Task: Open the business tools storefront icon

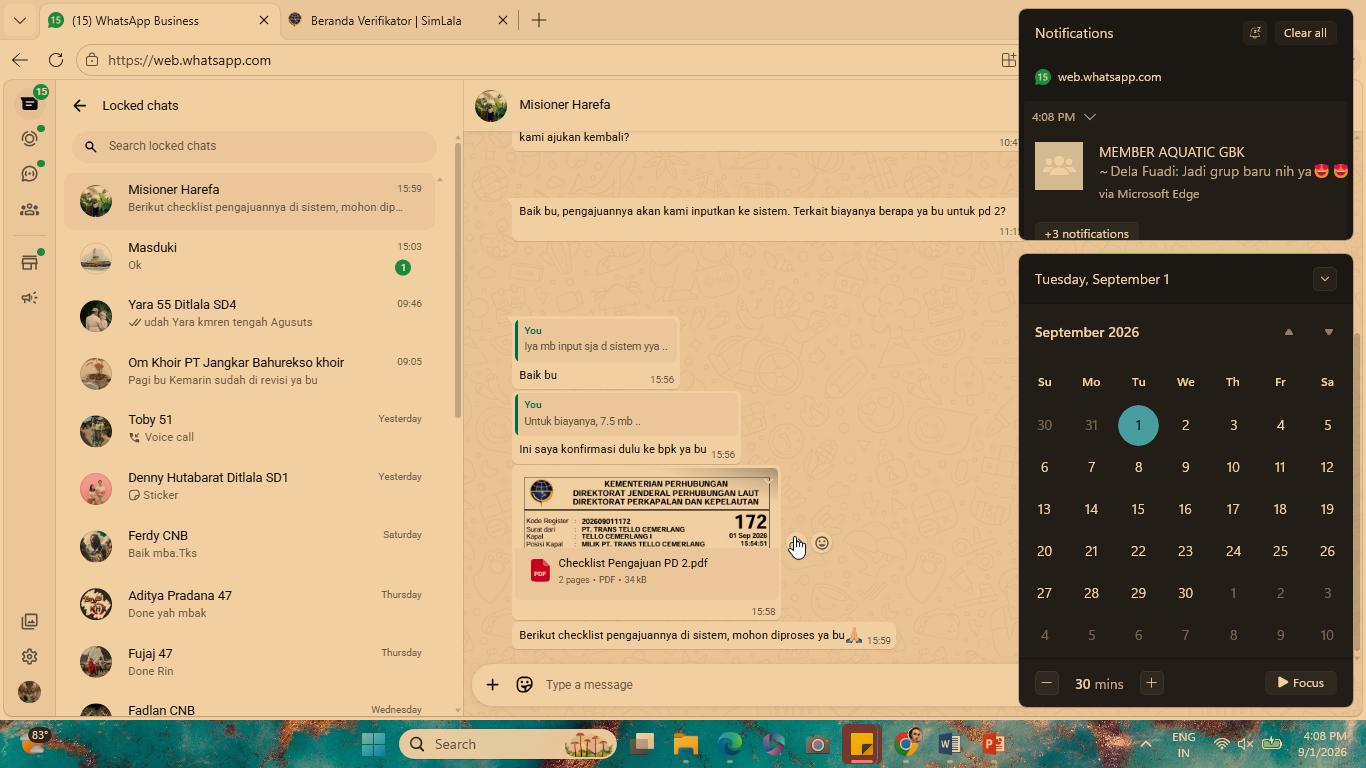Action: 29,263
